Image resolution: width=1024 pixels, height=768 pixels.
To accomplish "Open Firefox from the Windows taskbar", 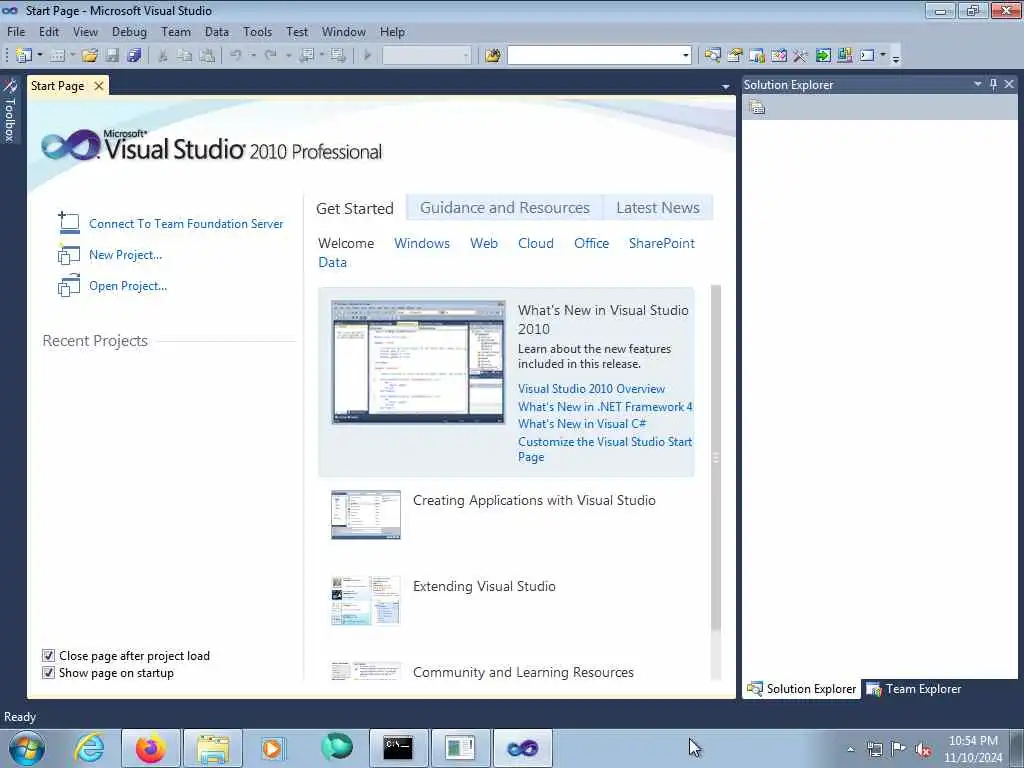I will tap(151, 748).
